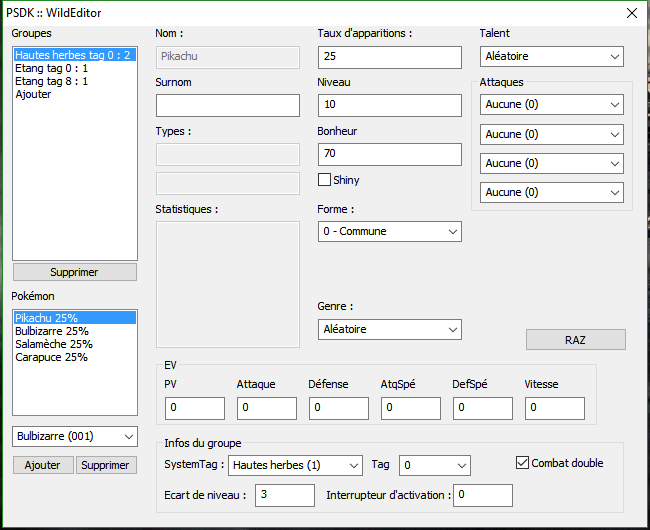Open the Talent dropdown
This screenshot has width=650, height=530.
(x=552, y=56)
